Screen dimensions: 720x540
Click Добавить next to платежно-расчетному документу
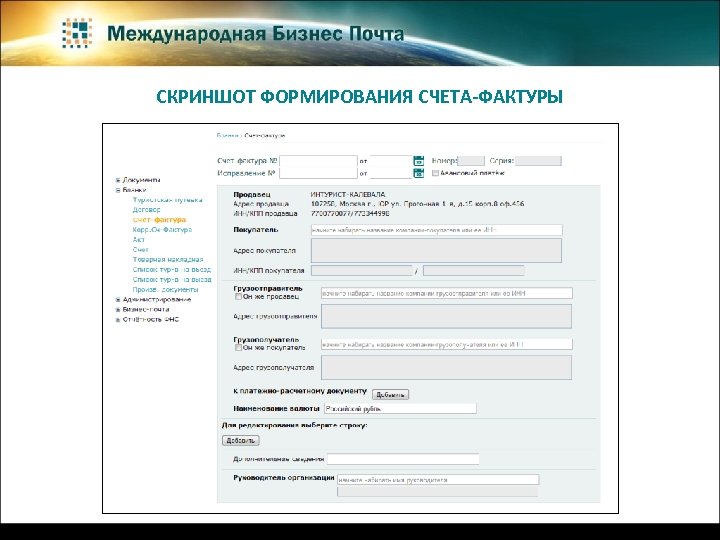(x=390, y=395)
